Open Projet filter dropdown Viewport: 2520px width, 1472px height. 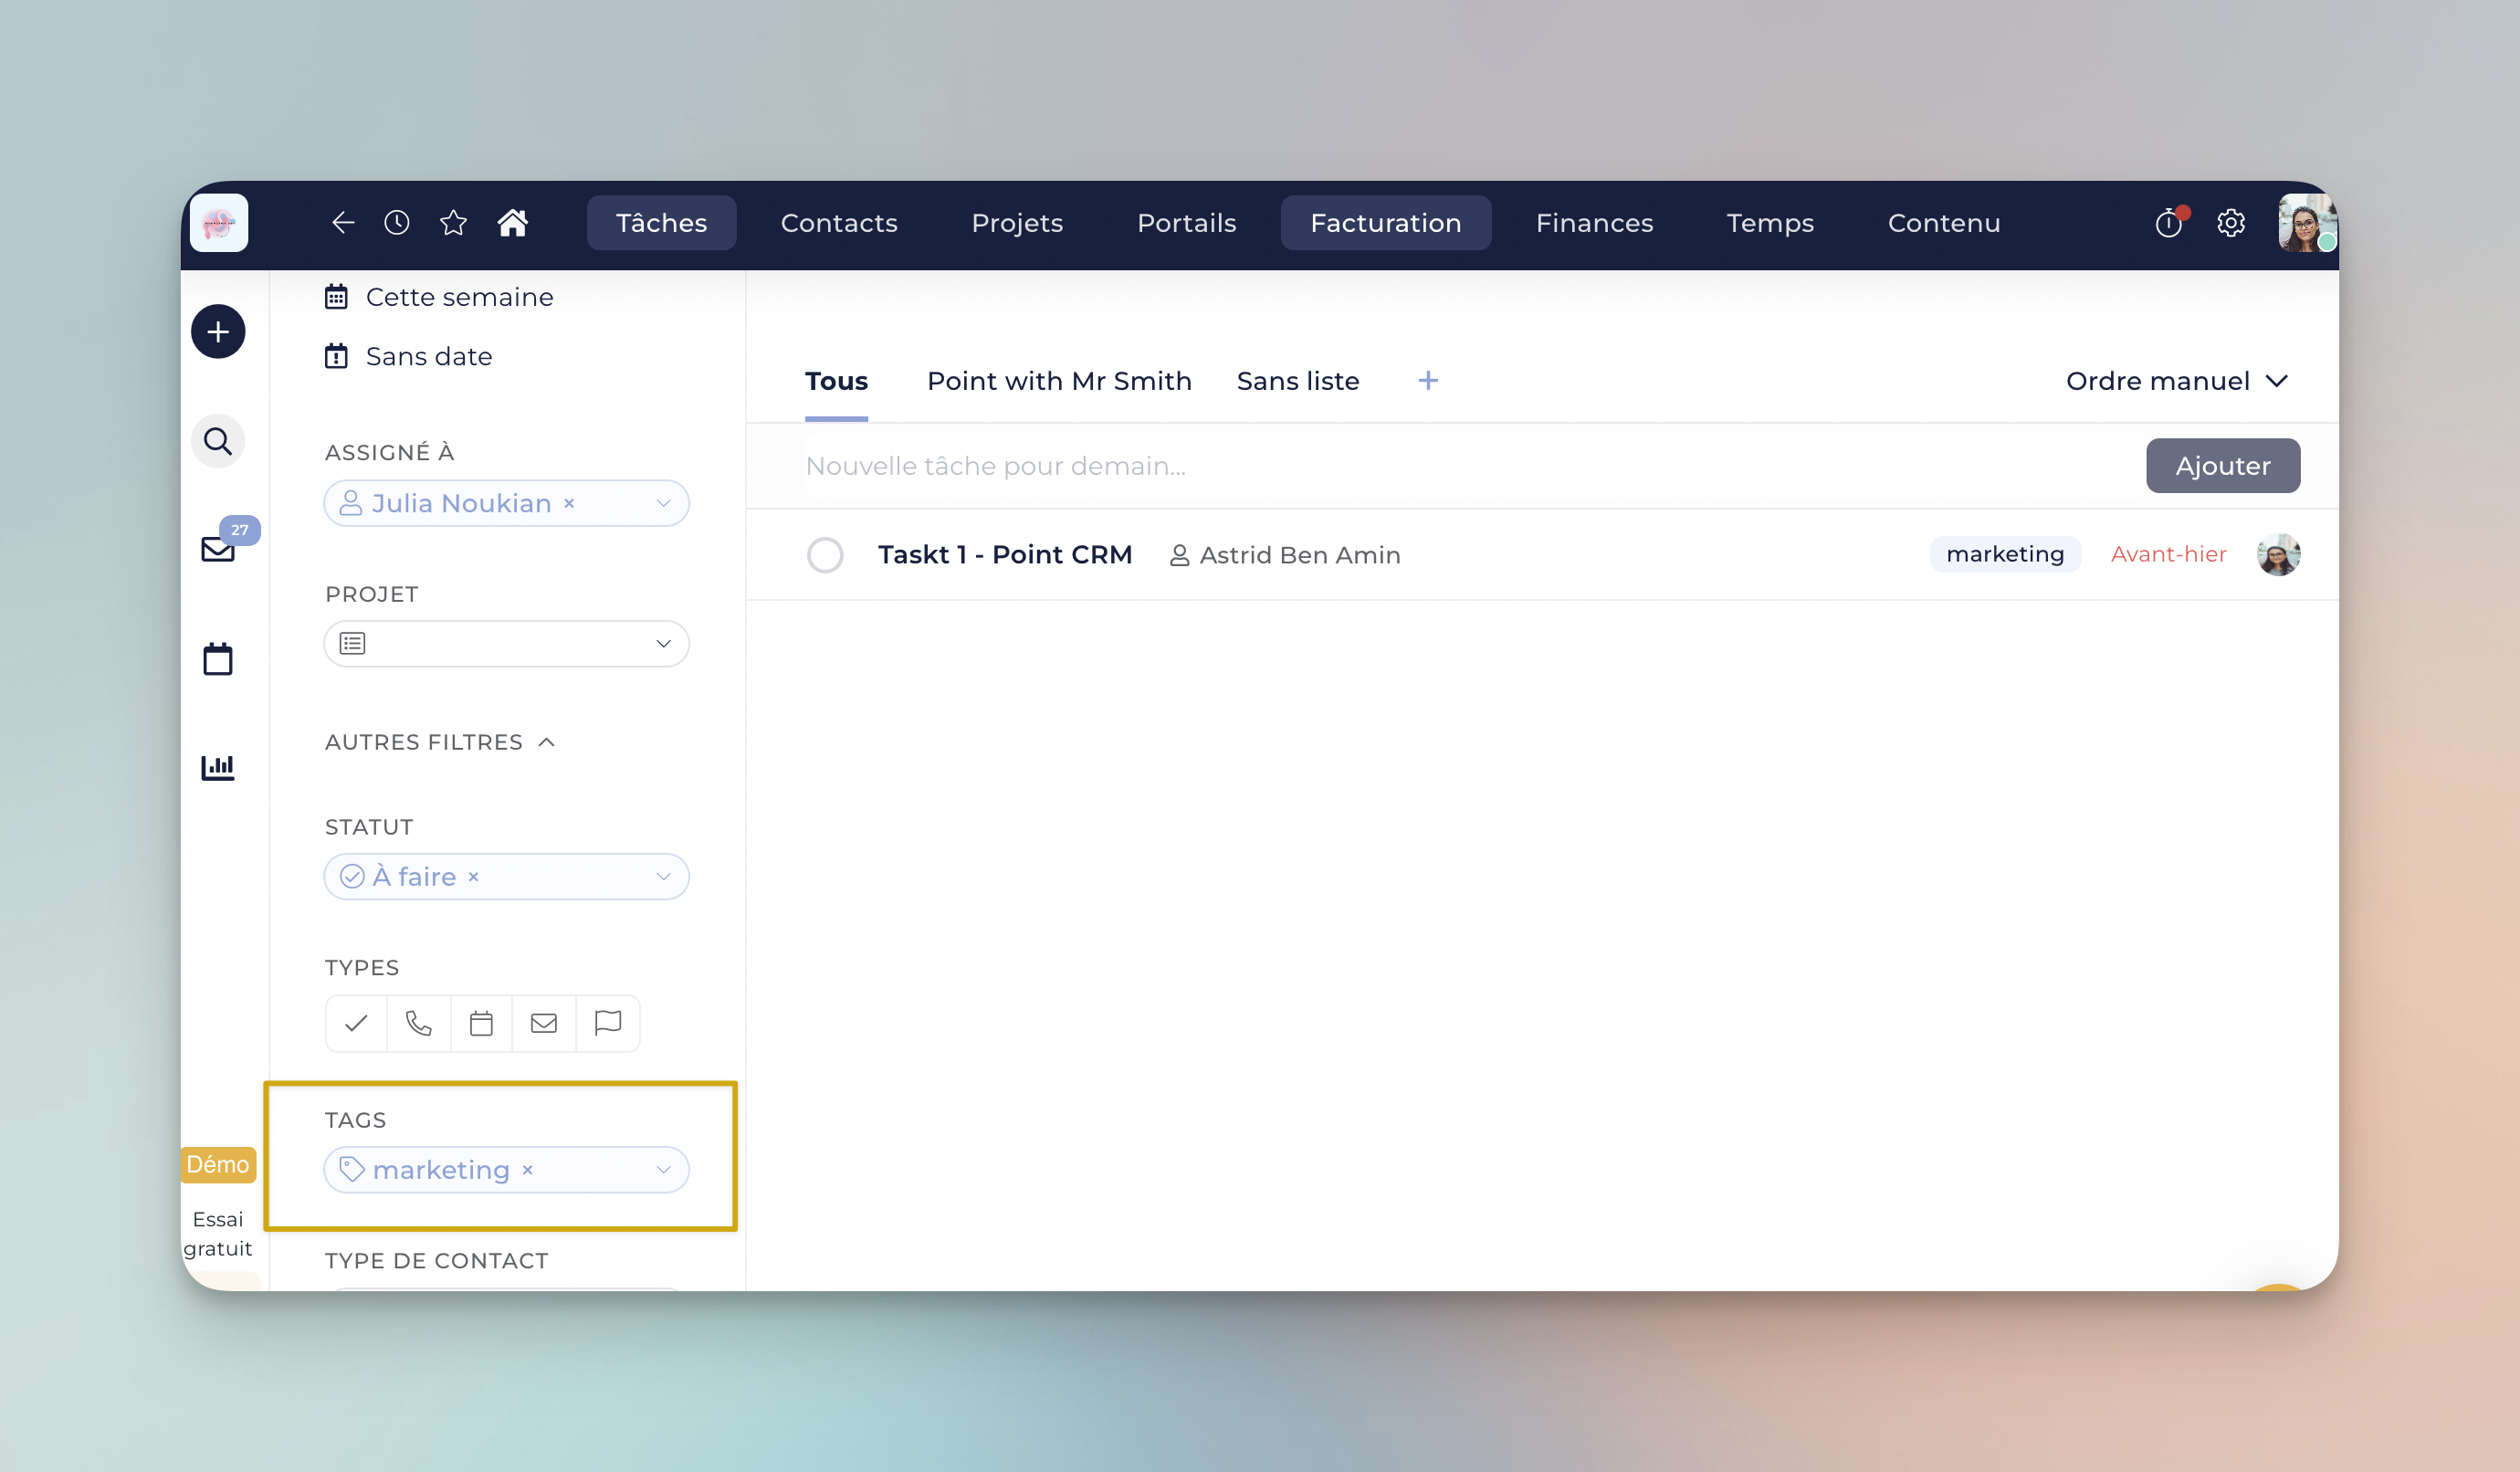507,644
